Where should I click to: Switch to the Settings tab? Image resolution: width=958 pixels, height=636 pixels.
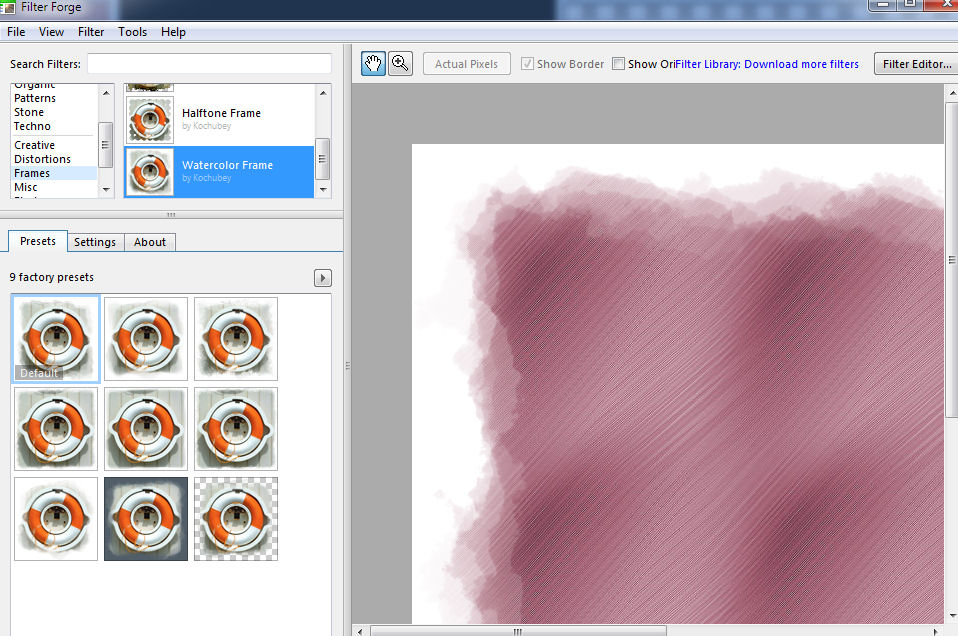(x=95, y=242)
